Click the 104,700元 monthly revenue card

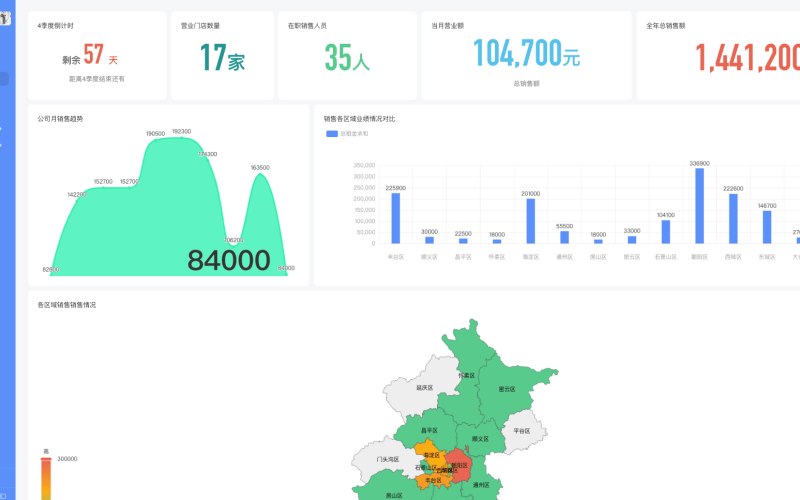pyautogui.click(x=526, y=56)
